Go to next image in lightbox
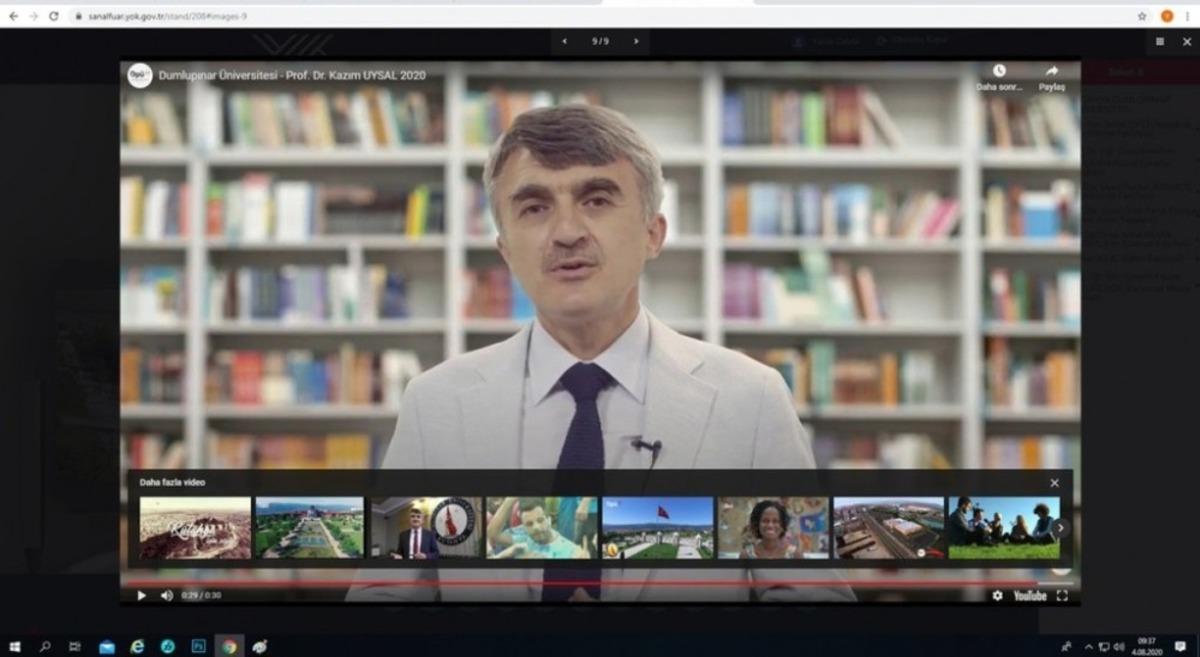The image size is (1200, 657). click(634, 42)
